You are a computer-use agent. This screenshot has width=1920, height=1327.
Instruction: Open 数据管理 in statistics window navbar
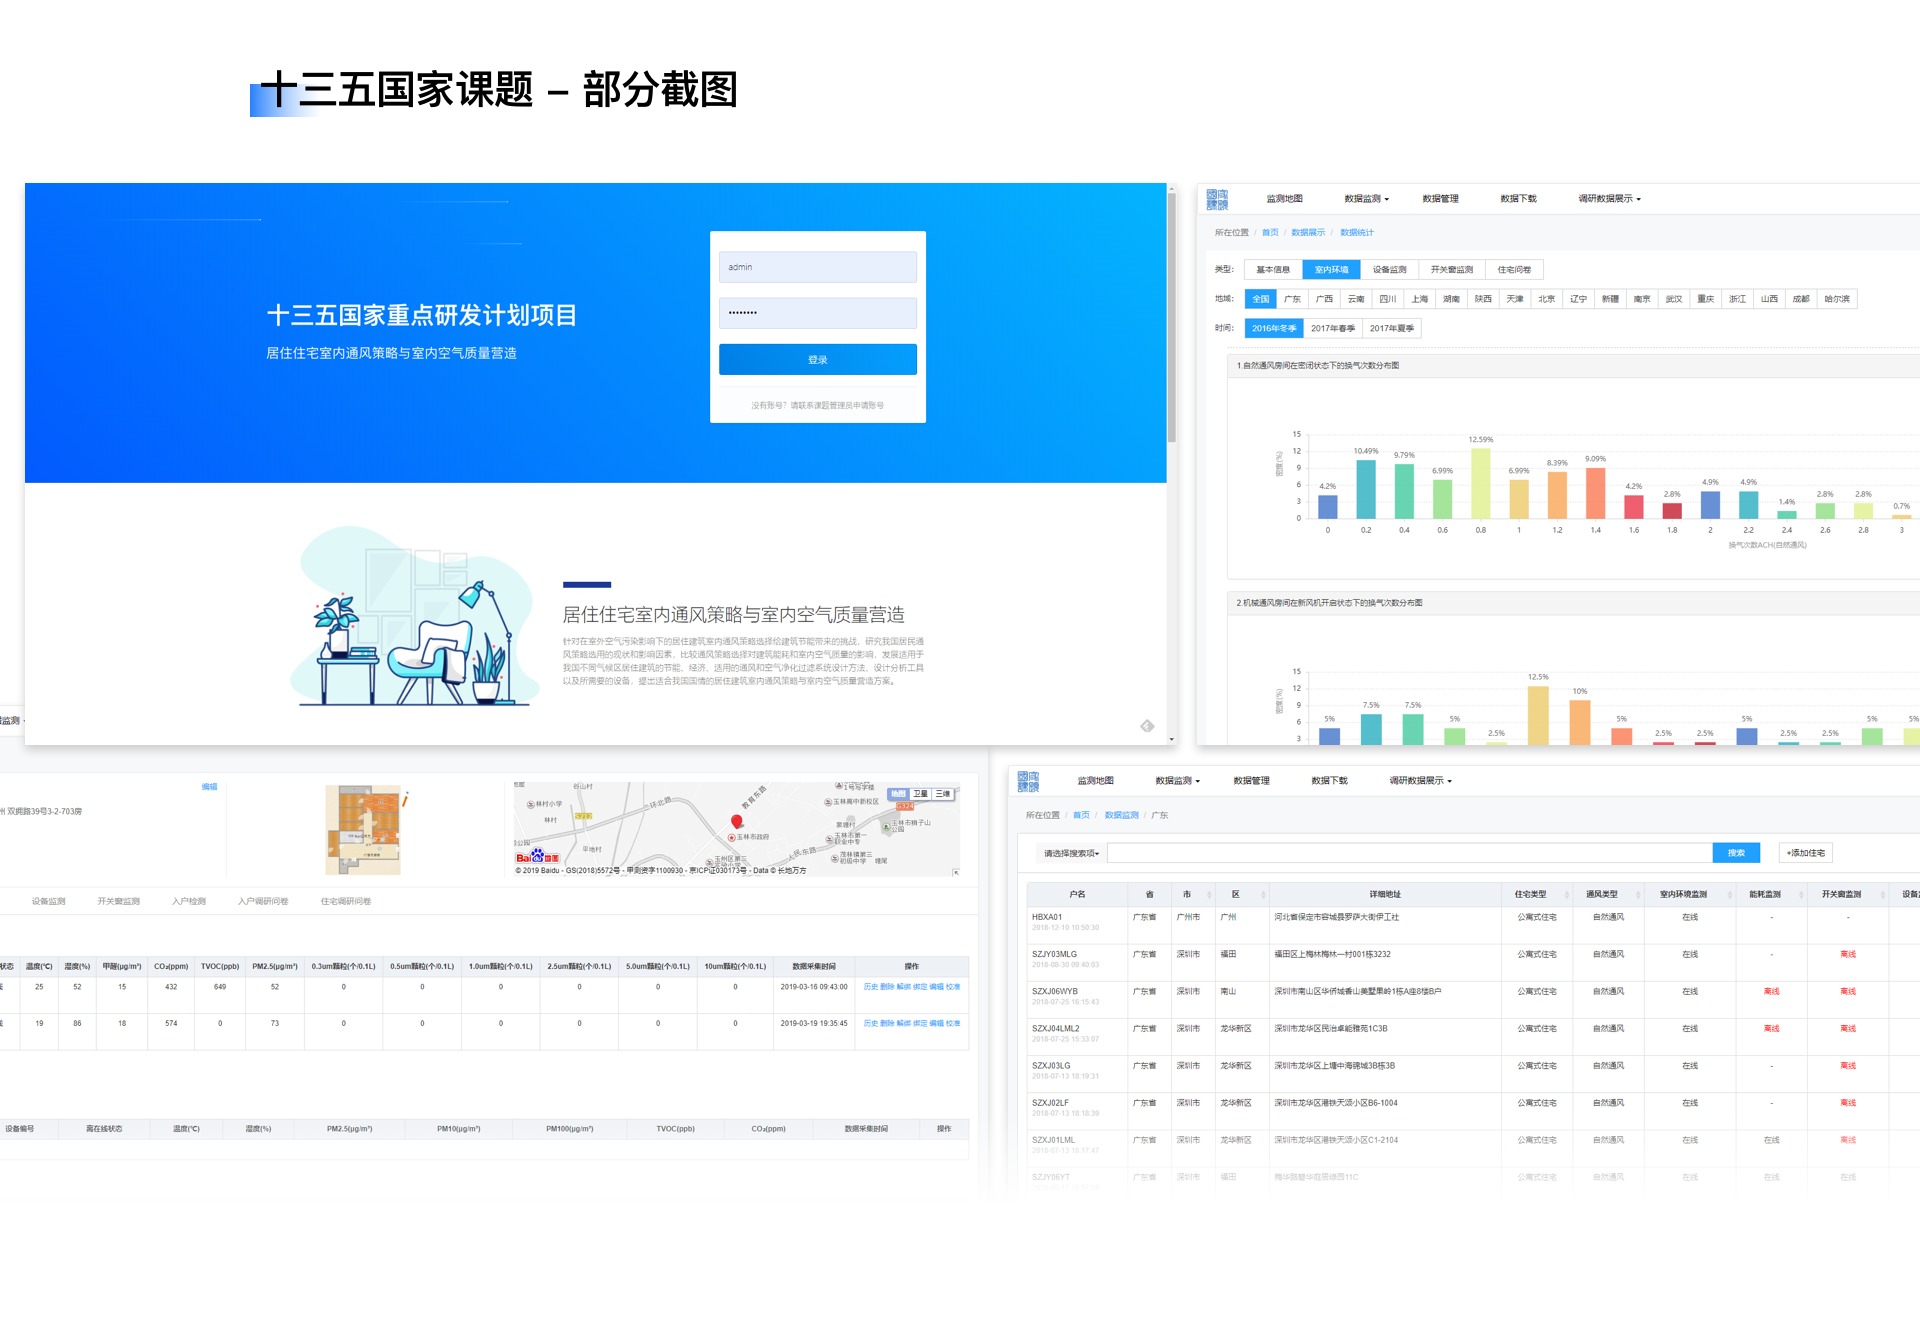[1440, 199]
